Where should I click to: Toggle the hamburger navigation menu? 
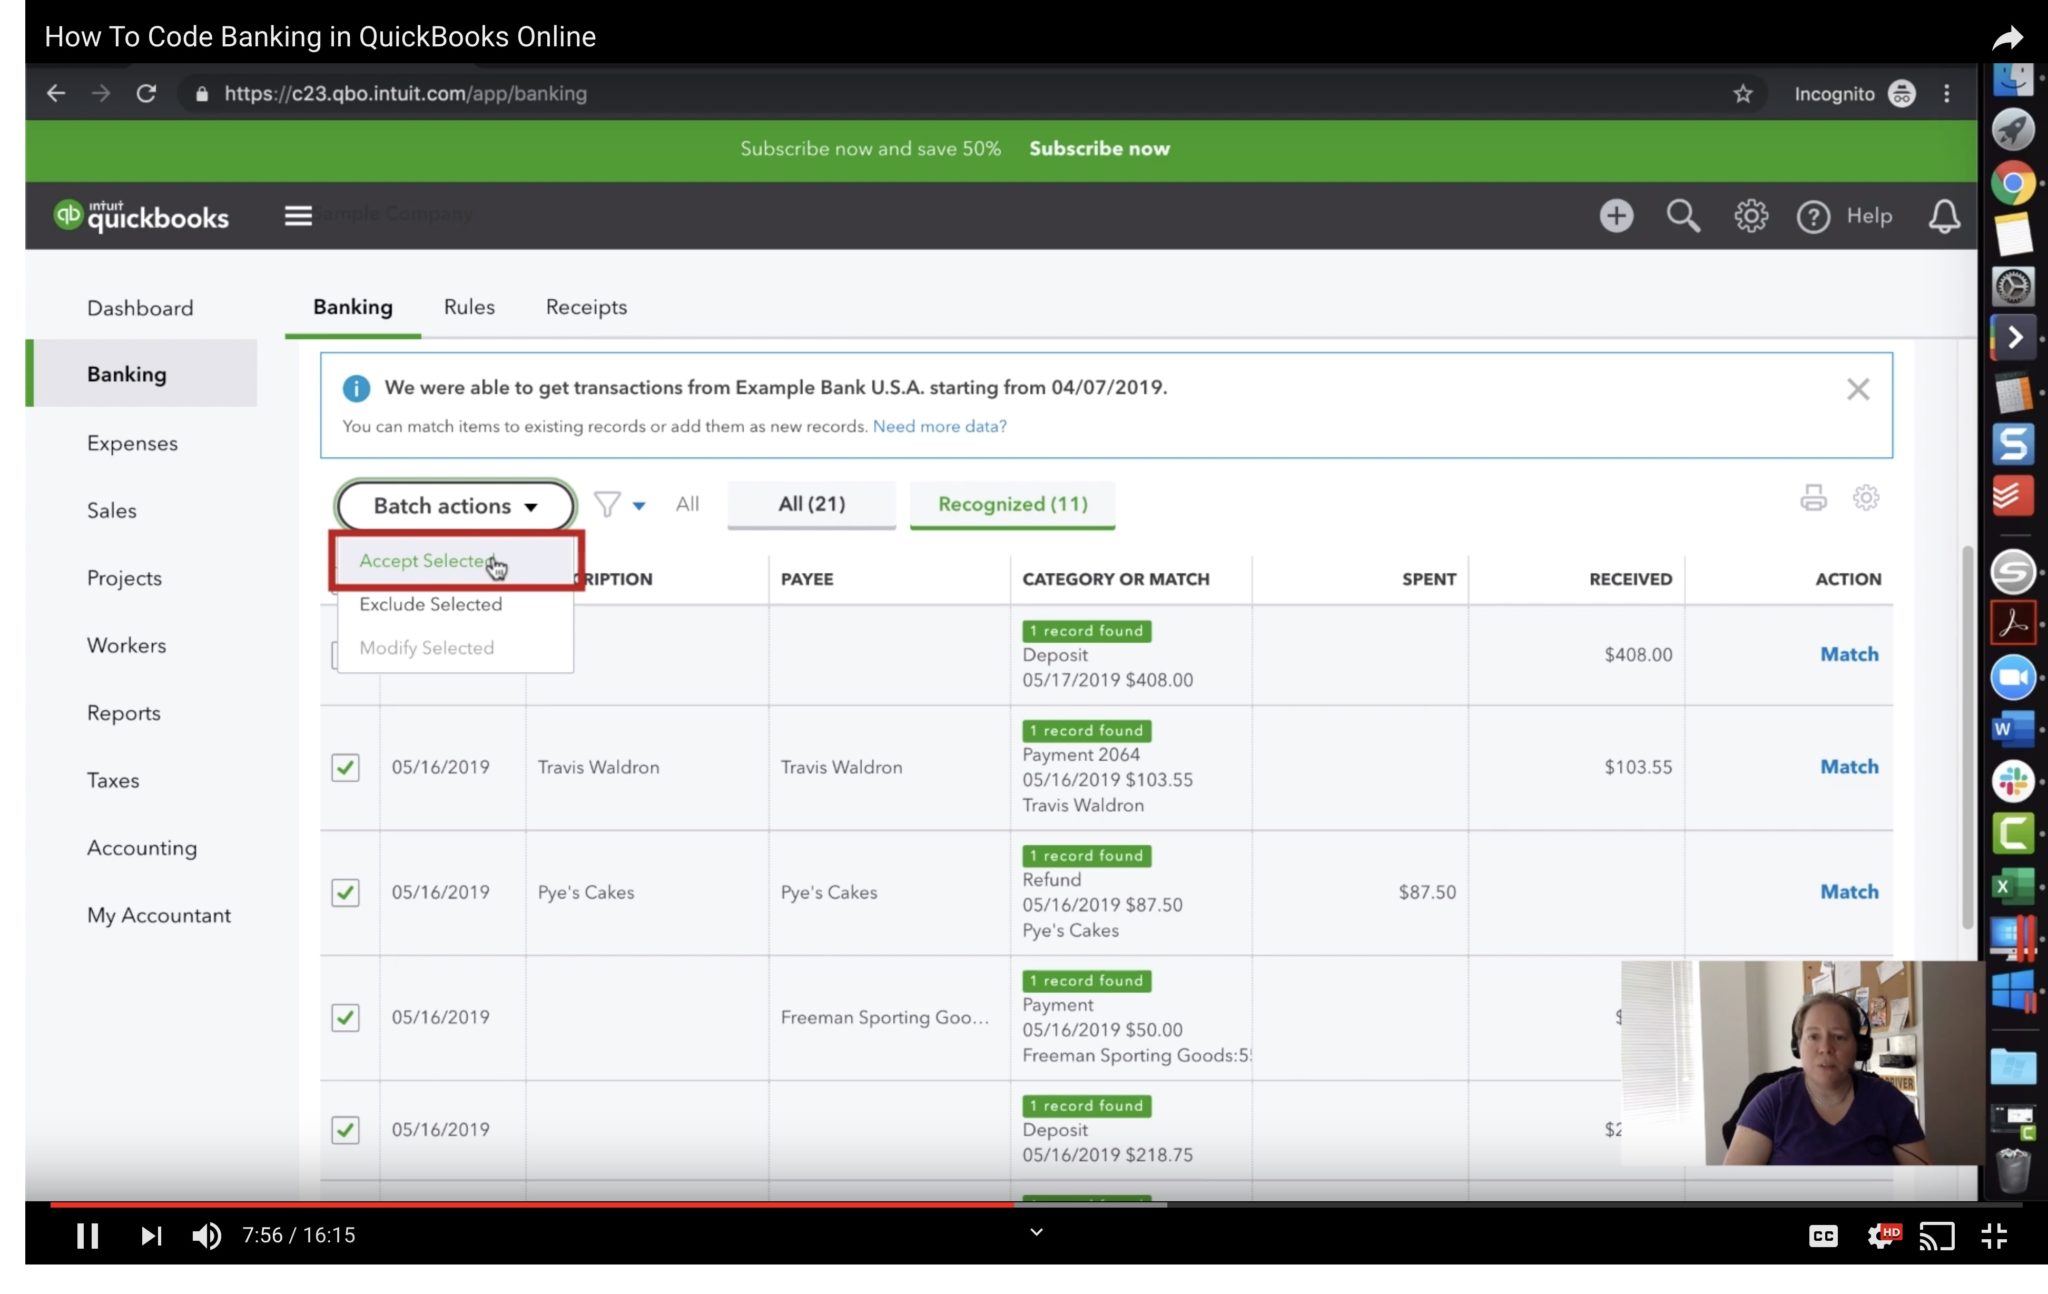point(298,215)
